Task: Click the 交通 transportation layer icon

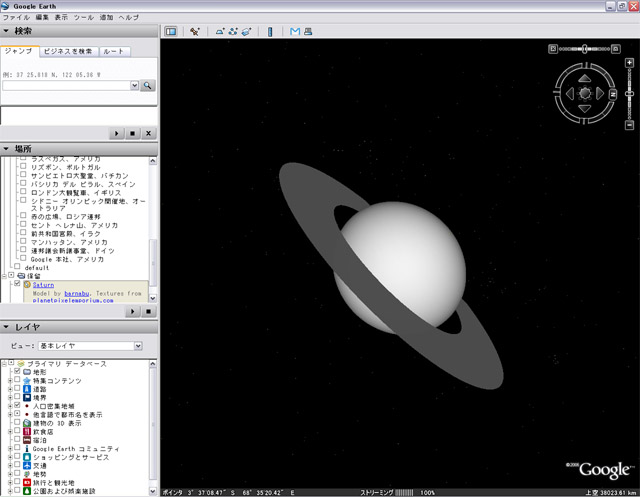Action: (27, 466)
